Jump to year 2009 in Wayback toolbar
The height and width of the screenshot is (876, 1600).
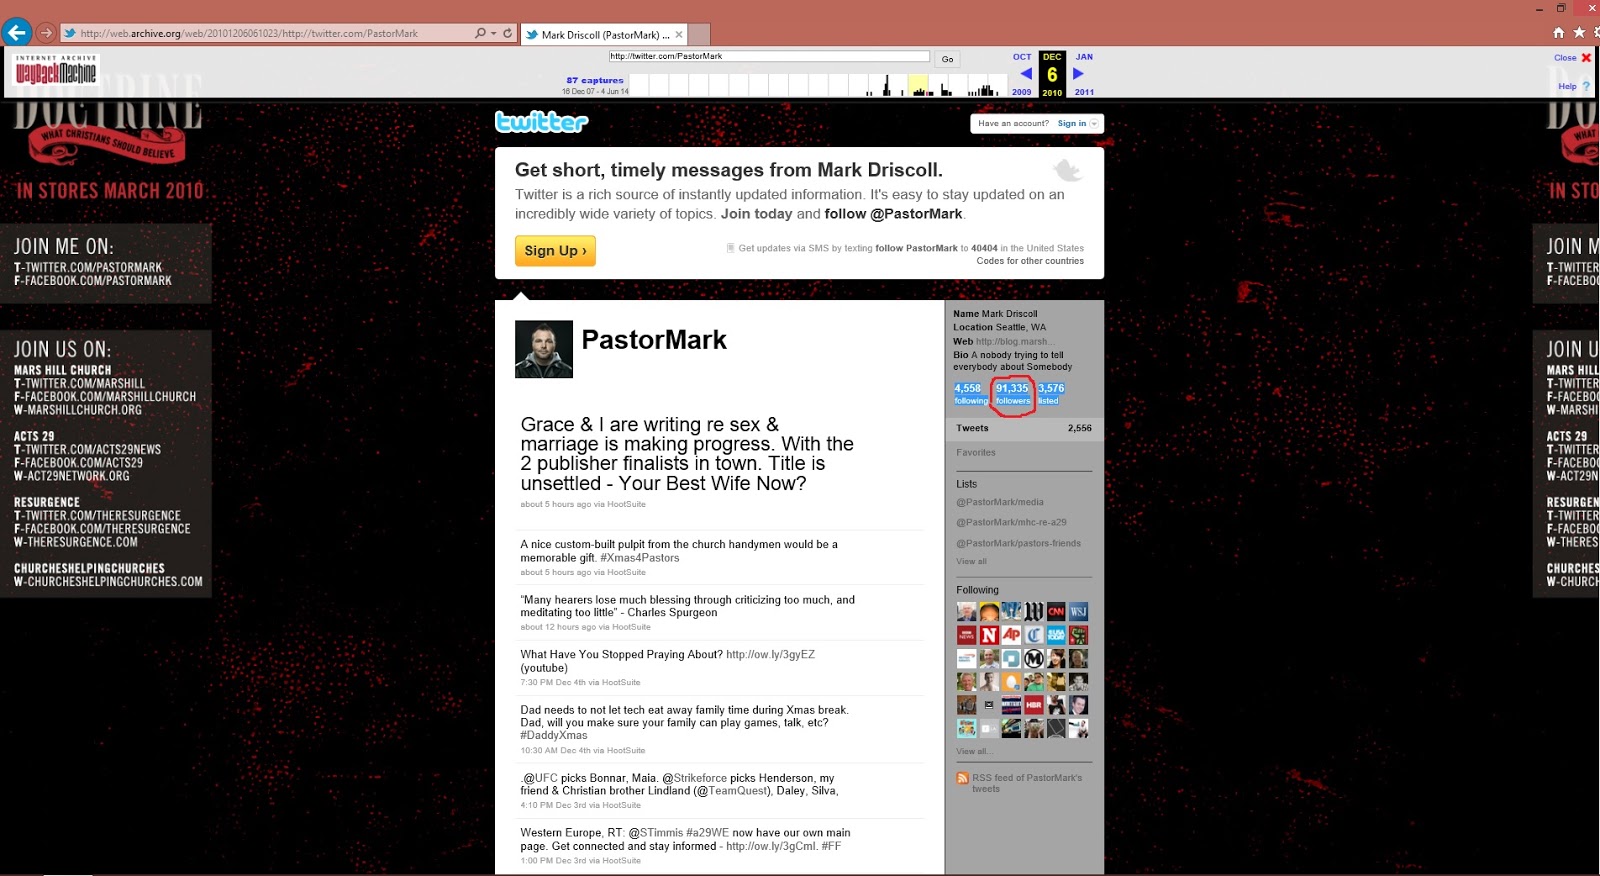point(1021,92)
